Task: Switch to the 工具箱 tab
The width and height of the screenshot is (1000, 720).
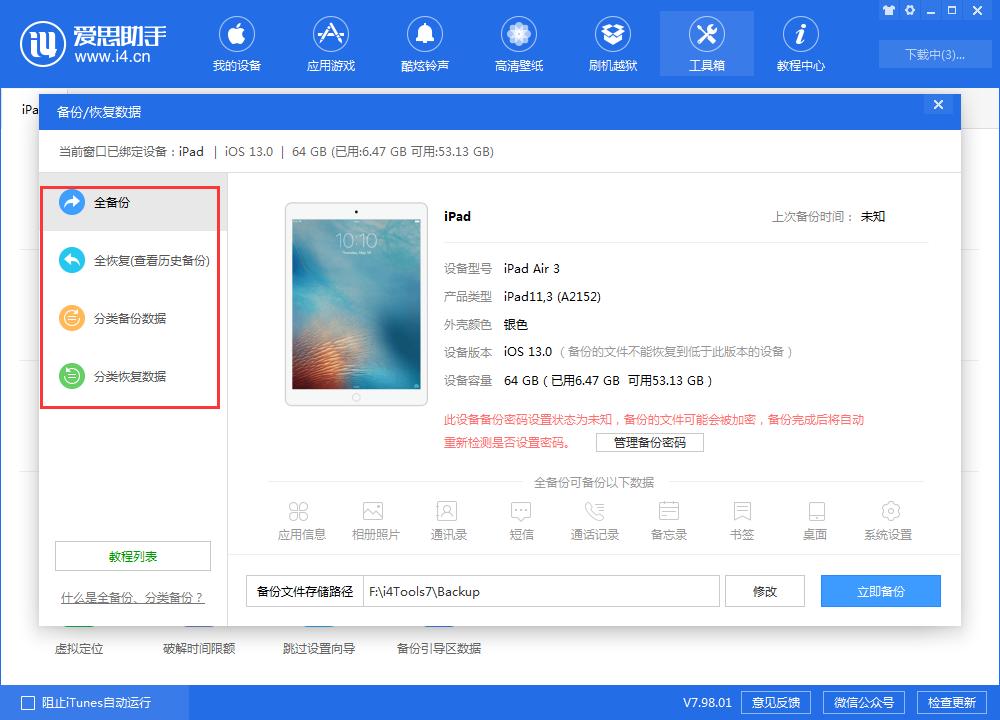Action: pos(706,44)
